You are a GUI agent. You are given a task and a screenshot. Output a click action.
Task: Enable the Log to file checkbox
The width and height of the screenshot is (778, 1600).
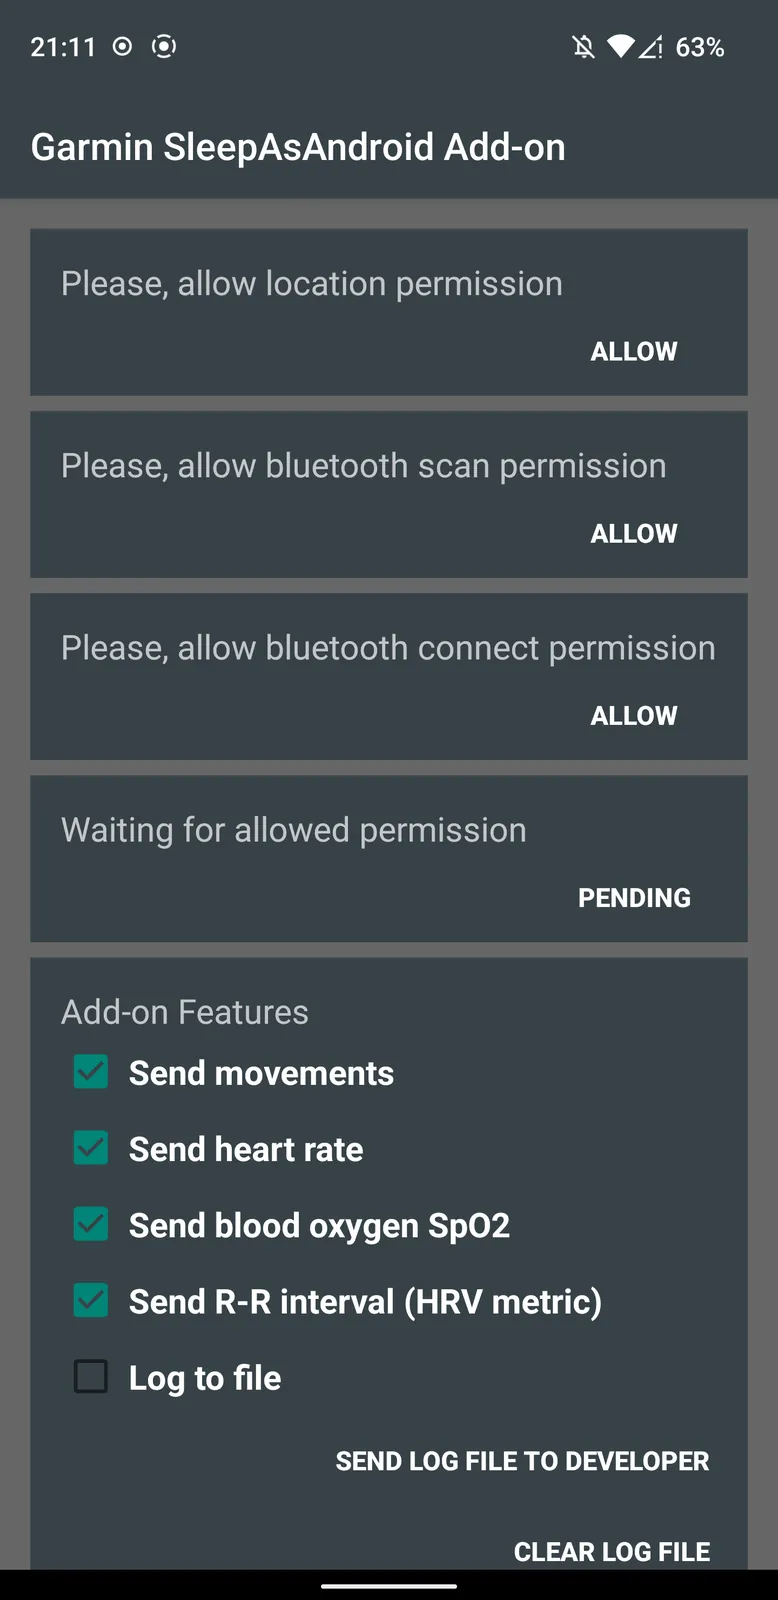tap(91, 1377)
